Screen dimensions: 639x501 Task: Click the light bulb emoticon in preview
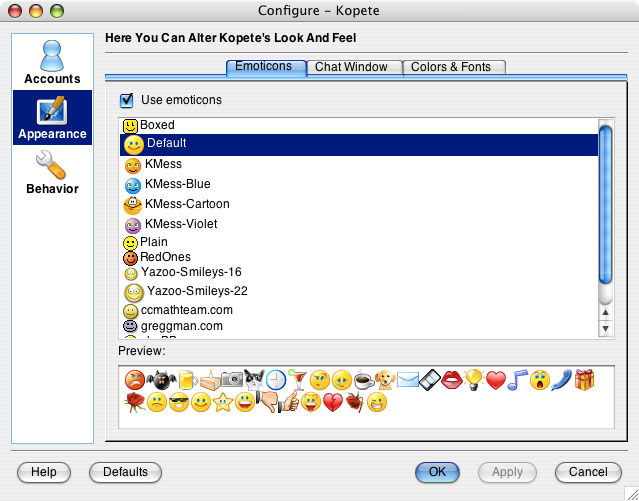point(473,380)
